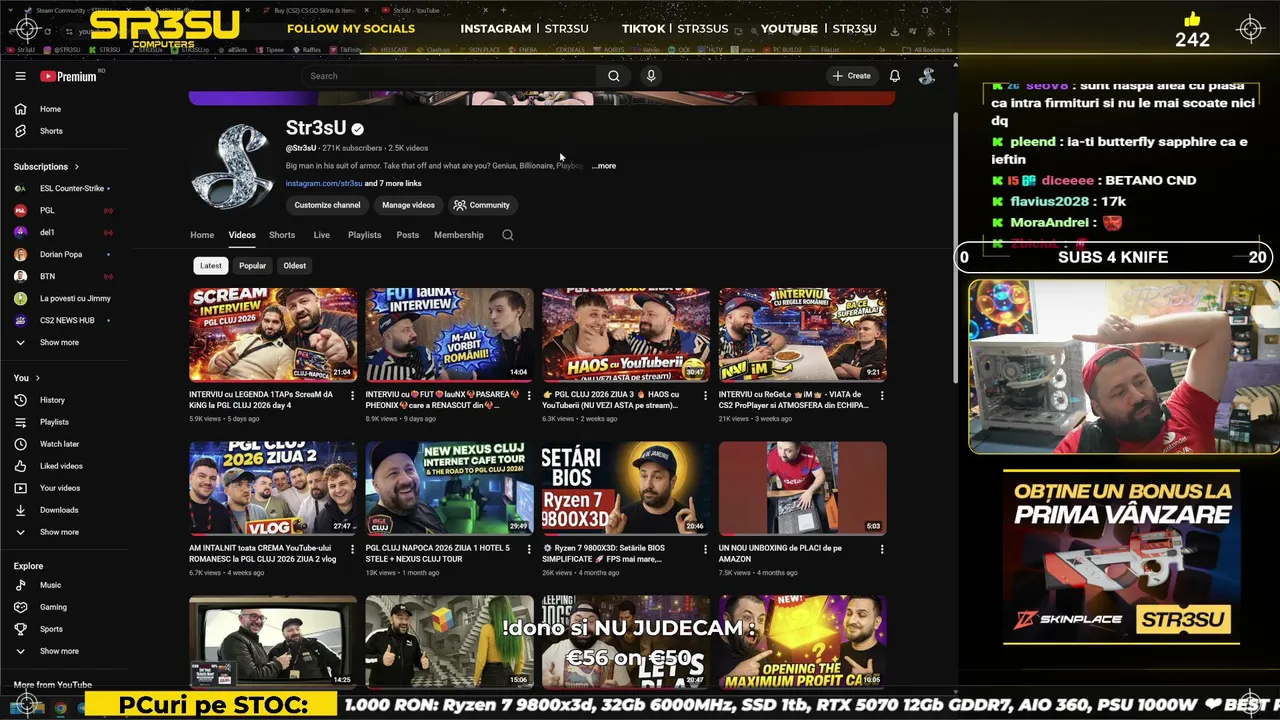Open options for PGL CLUJ NAPOCA ZIUA 1 video

(x=528, y=549)
